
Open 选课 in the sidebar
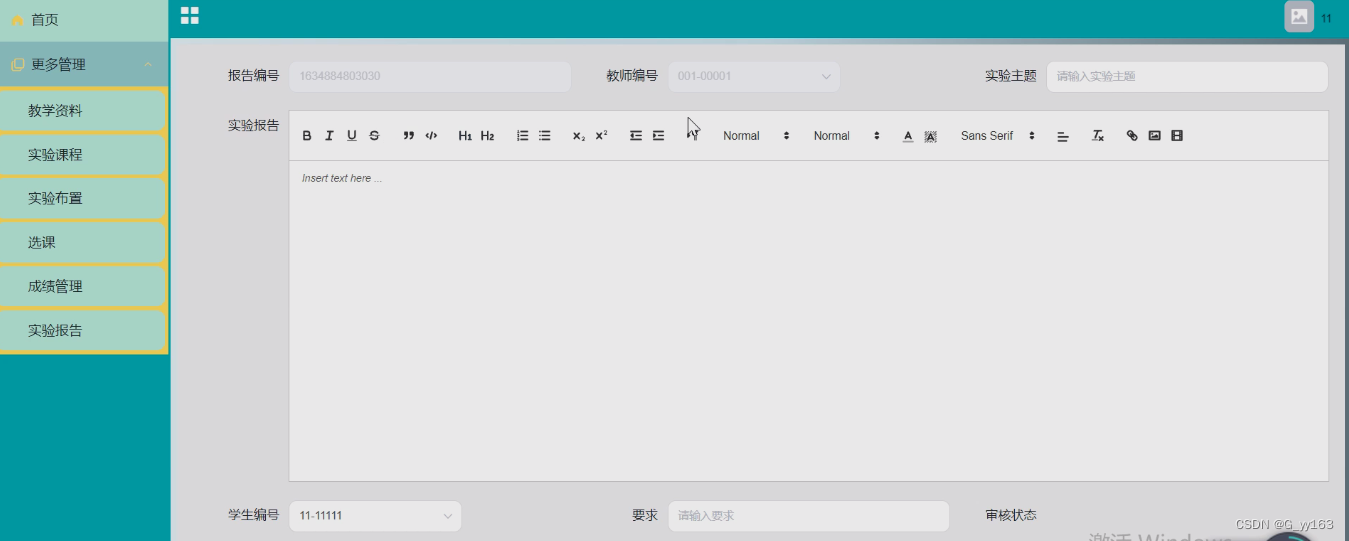coord(83,242)
